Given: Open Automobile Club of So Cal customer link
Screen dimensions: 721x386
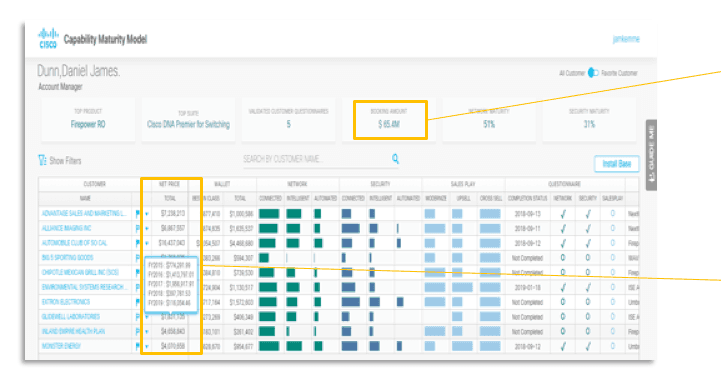Looking at the screenshot, I should coord(74,243).
